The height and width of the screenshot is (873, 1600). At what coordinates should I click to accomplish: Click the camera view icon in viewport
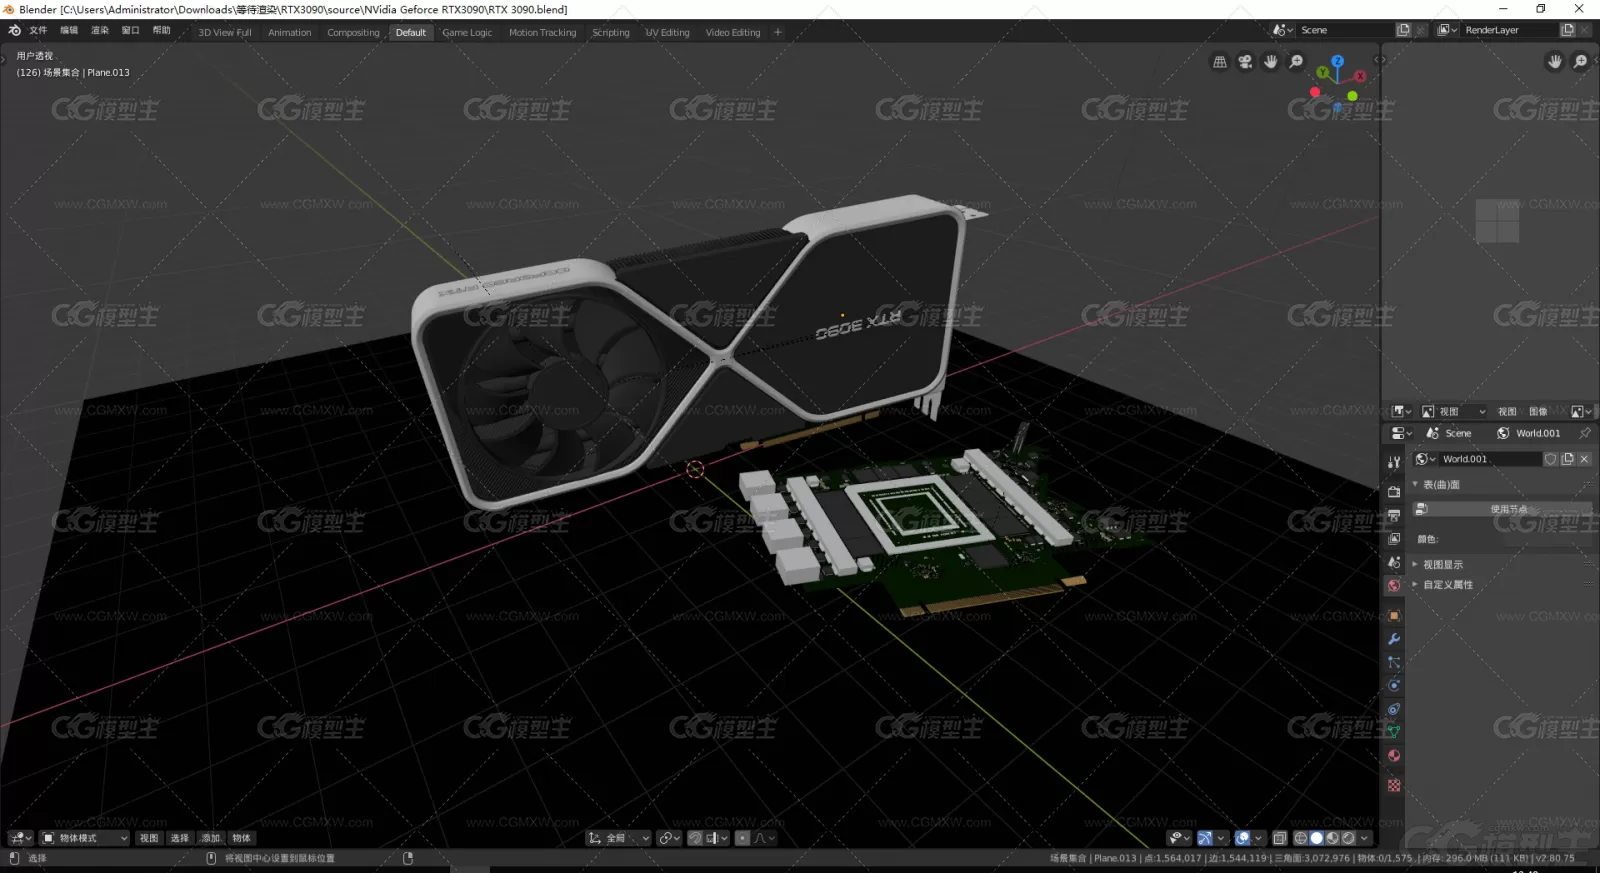[1245, 62]
